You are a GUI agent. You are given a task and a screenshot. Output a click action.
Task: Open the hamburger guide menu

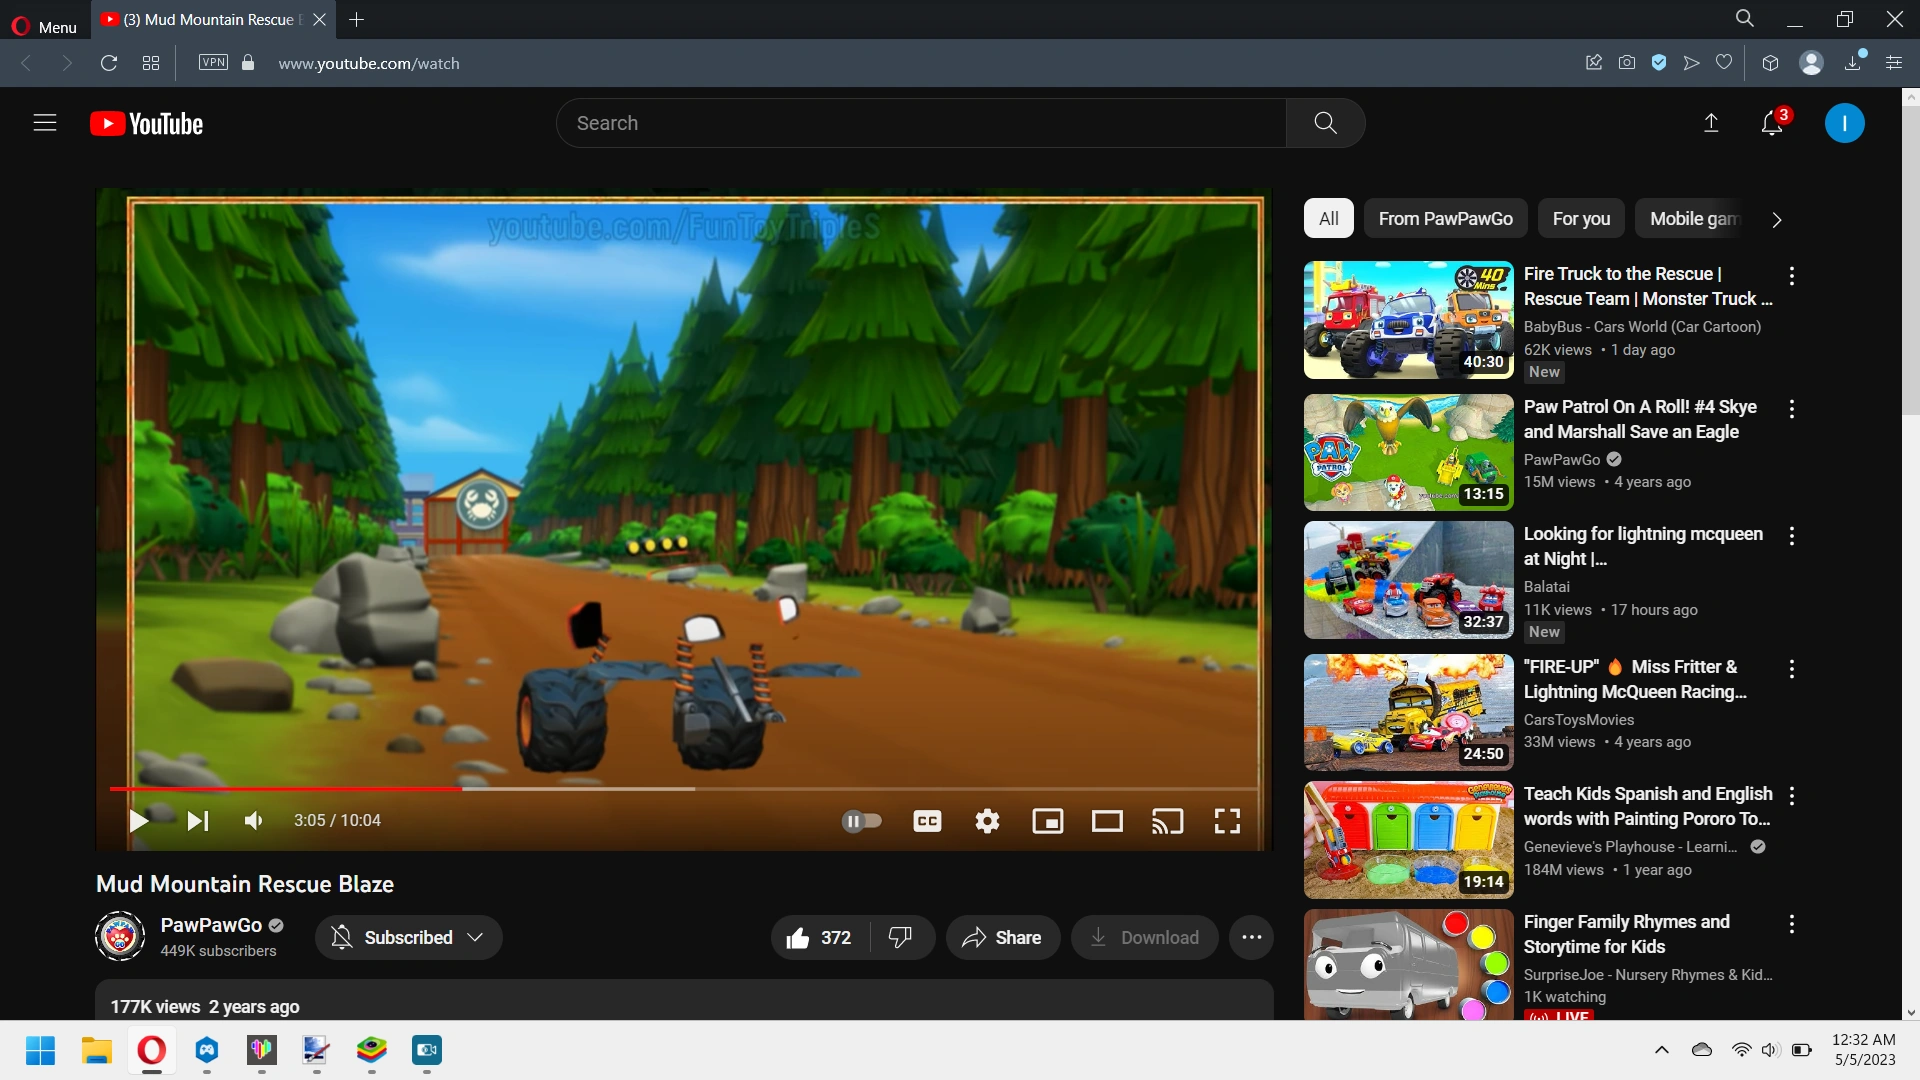[45, 123]
